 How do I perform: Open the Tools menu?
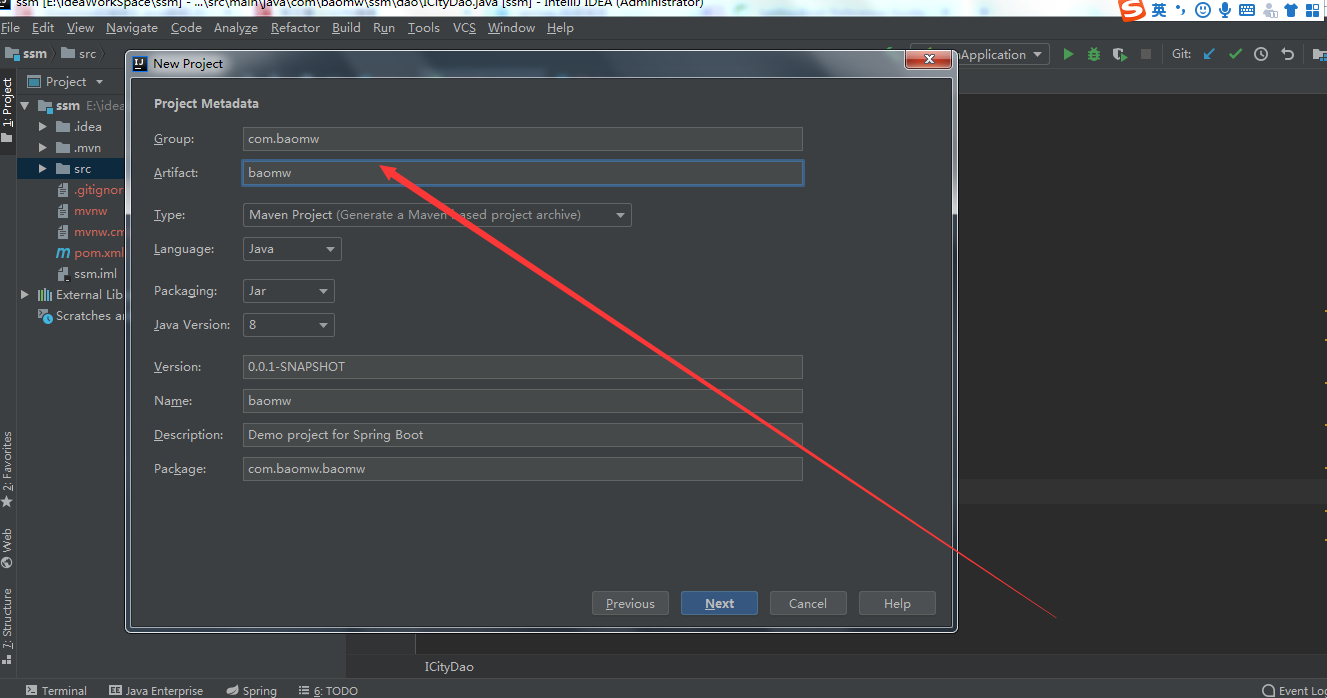(424, 28)
